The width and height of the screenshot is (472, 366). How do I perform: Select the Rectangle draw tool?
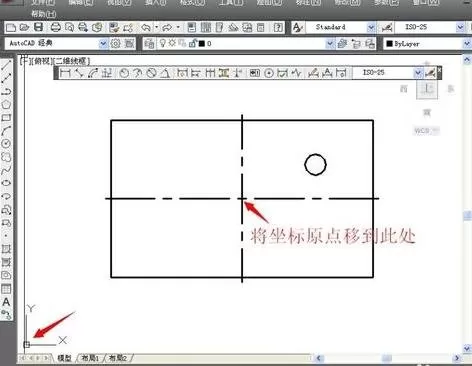[x=6, y=118]
